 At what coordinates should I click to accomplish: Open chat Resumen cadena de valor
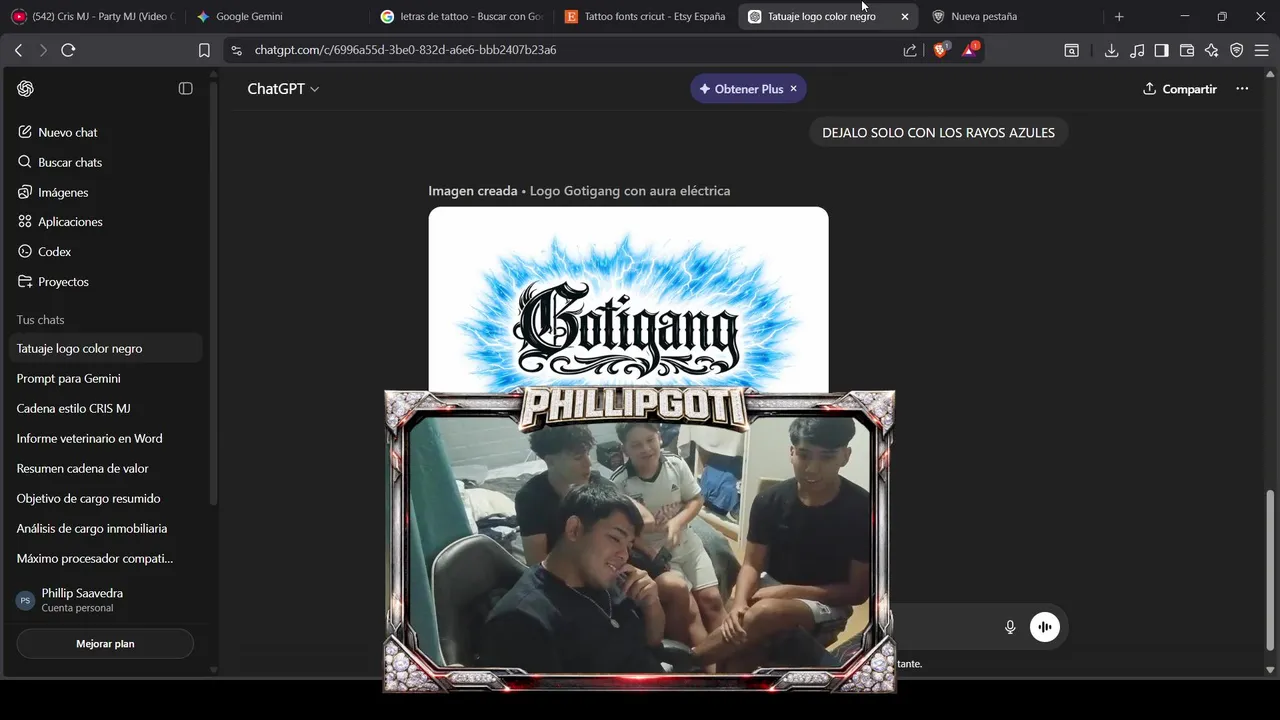pyautogui.click(x=105, y=468)
